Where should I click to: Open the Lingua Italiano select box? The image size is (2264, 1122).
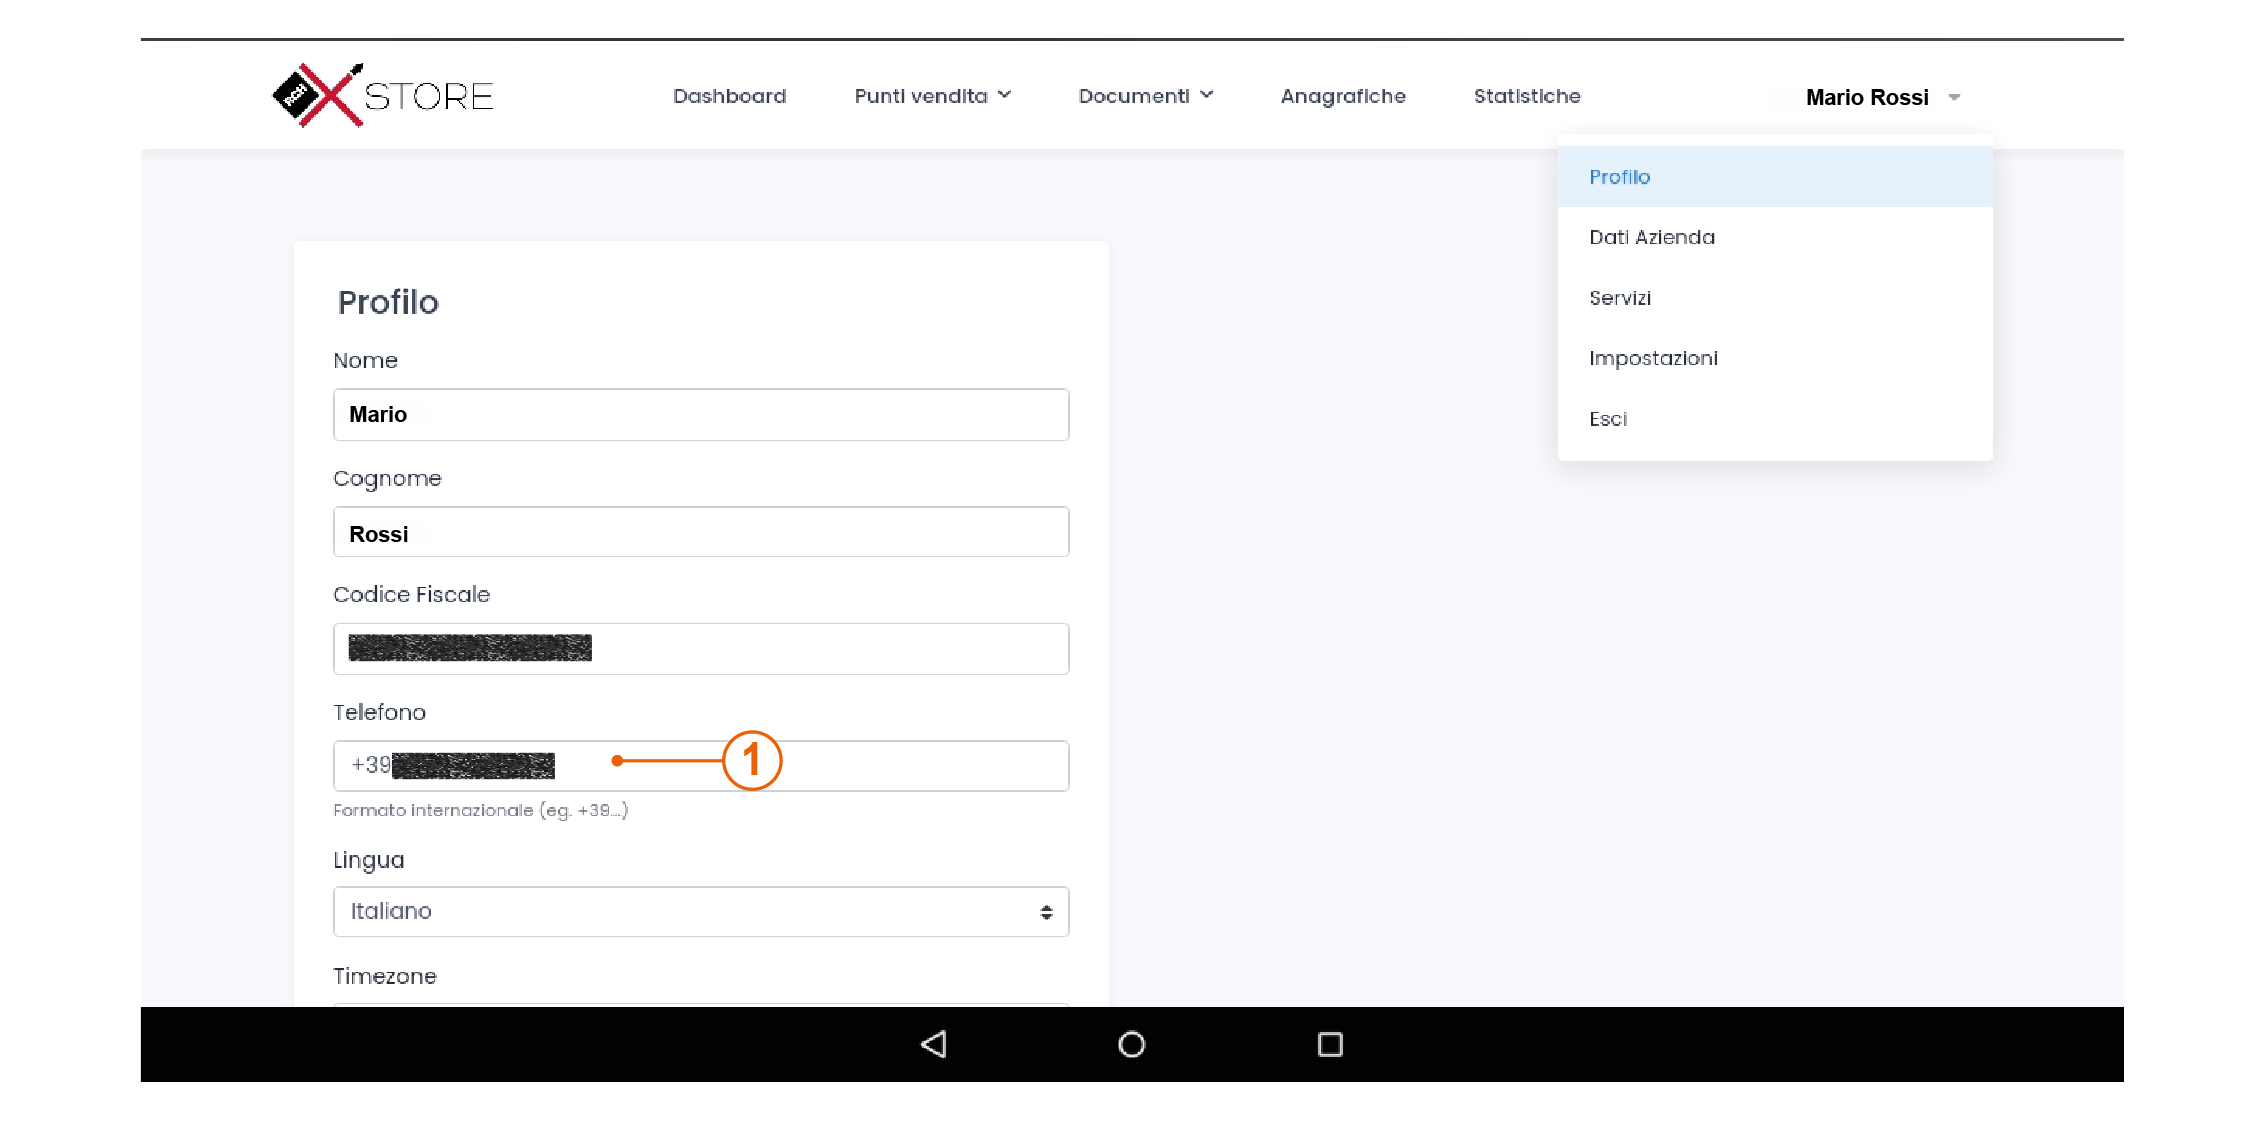click(701, 911)
